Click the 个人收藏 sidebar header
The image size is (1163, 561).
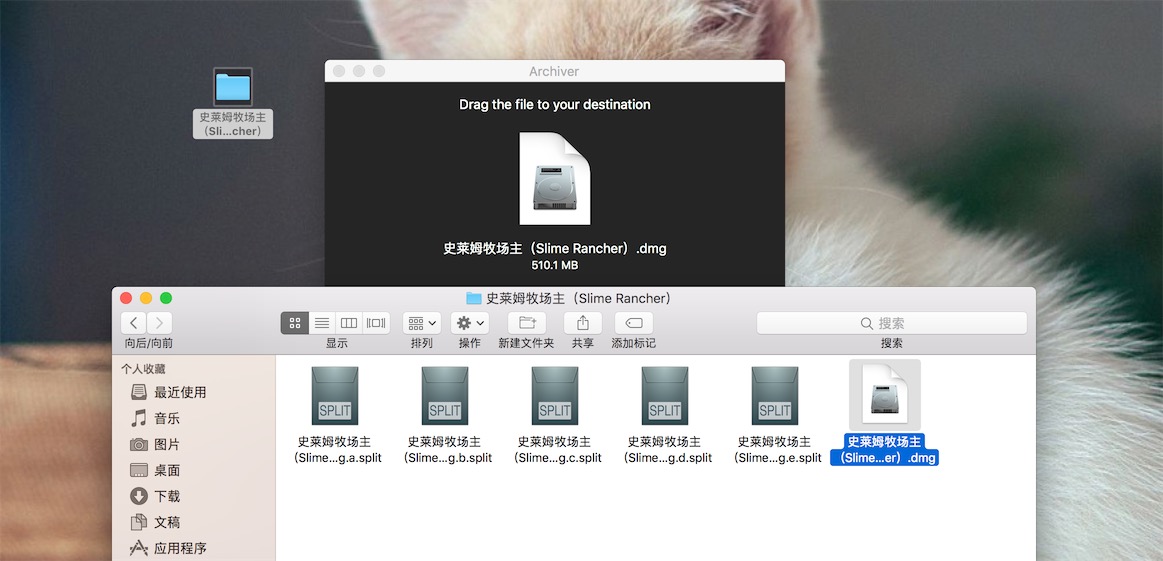144,369
